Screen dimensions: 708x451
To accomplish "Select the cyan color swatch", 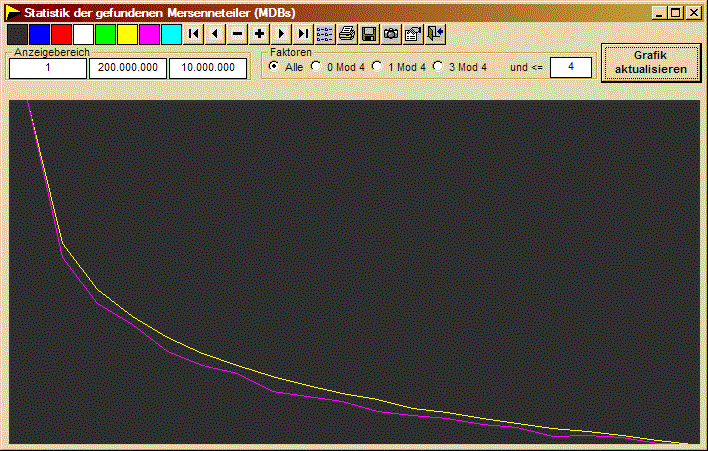I will pos(172,34).
